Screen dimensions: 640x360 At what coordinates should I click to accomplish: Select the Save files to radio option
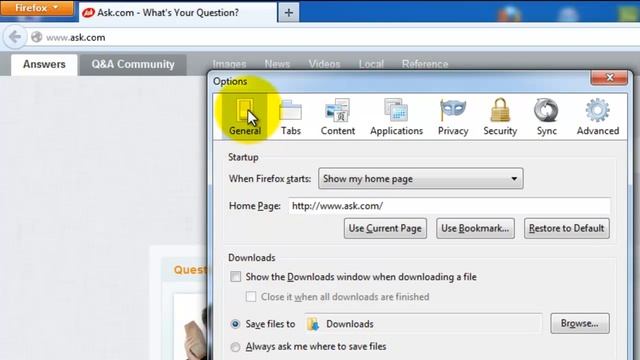[x=235, y=324]
